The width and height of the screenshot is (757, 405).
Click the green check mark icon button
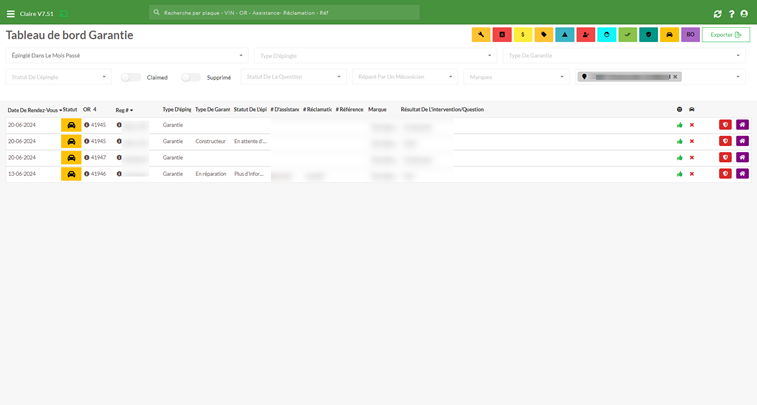628,35
